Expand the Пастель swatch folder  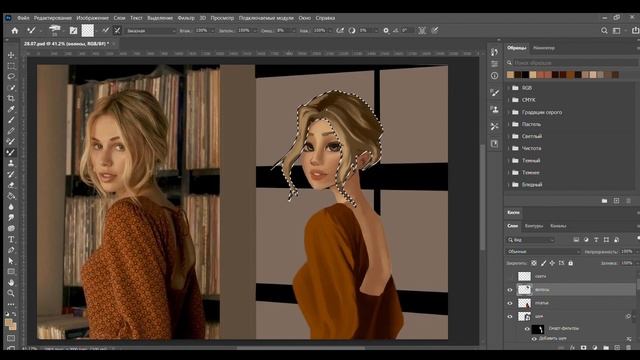[x=509, y=124]
